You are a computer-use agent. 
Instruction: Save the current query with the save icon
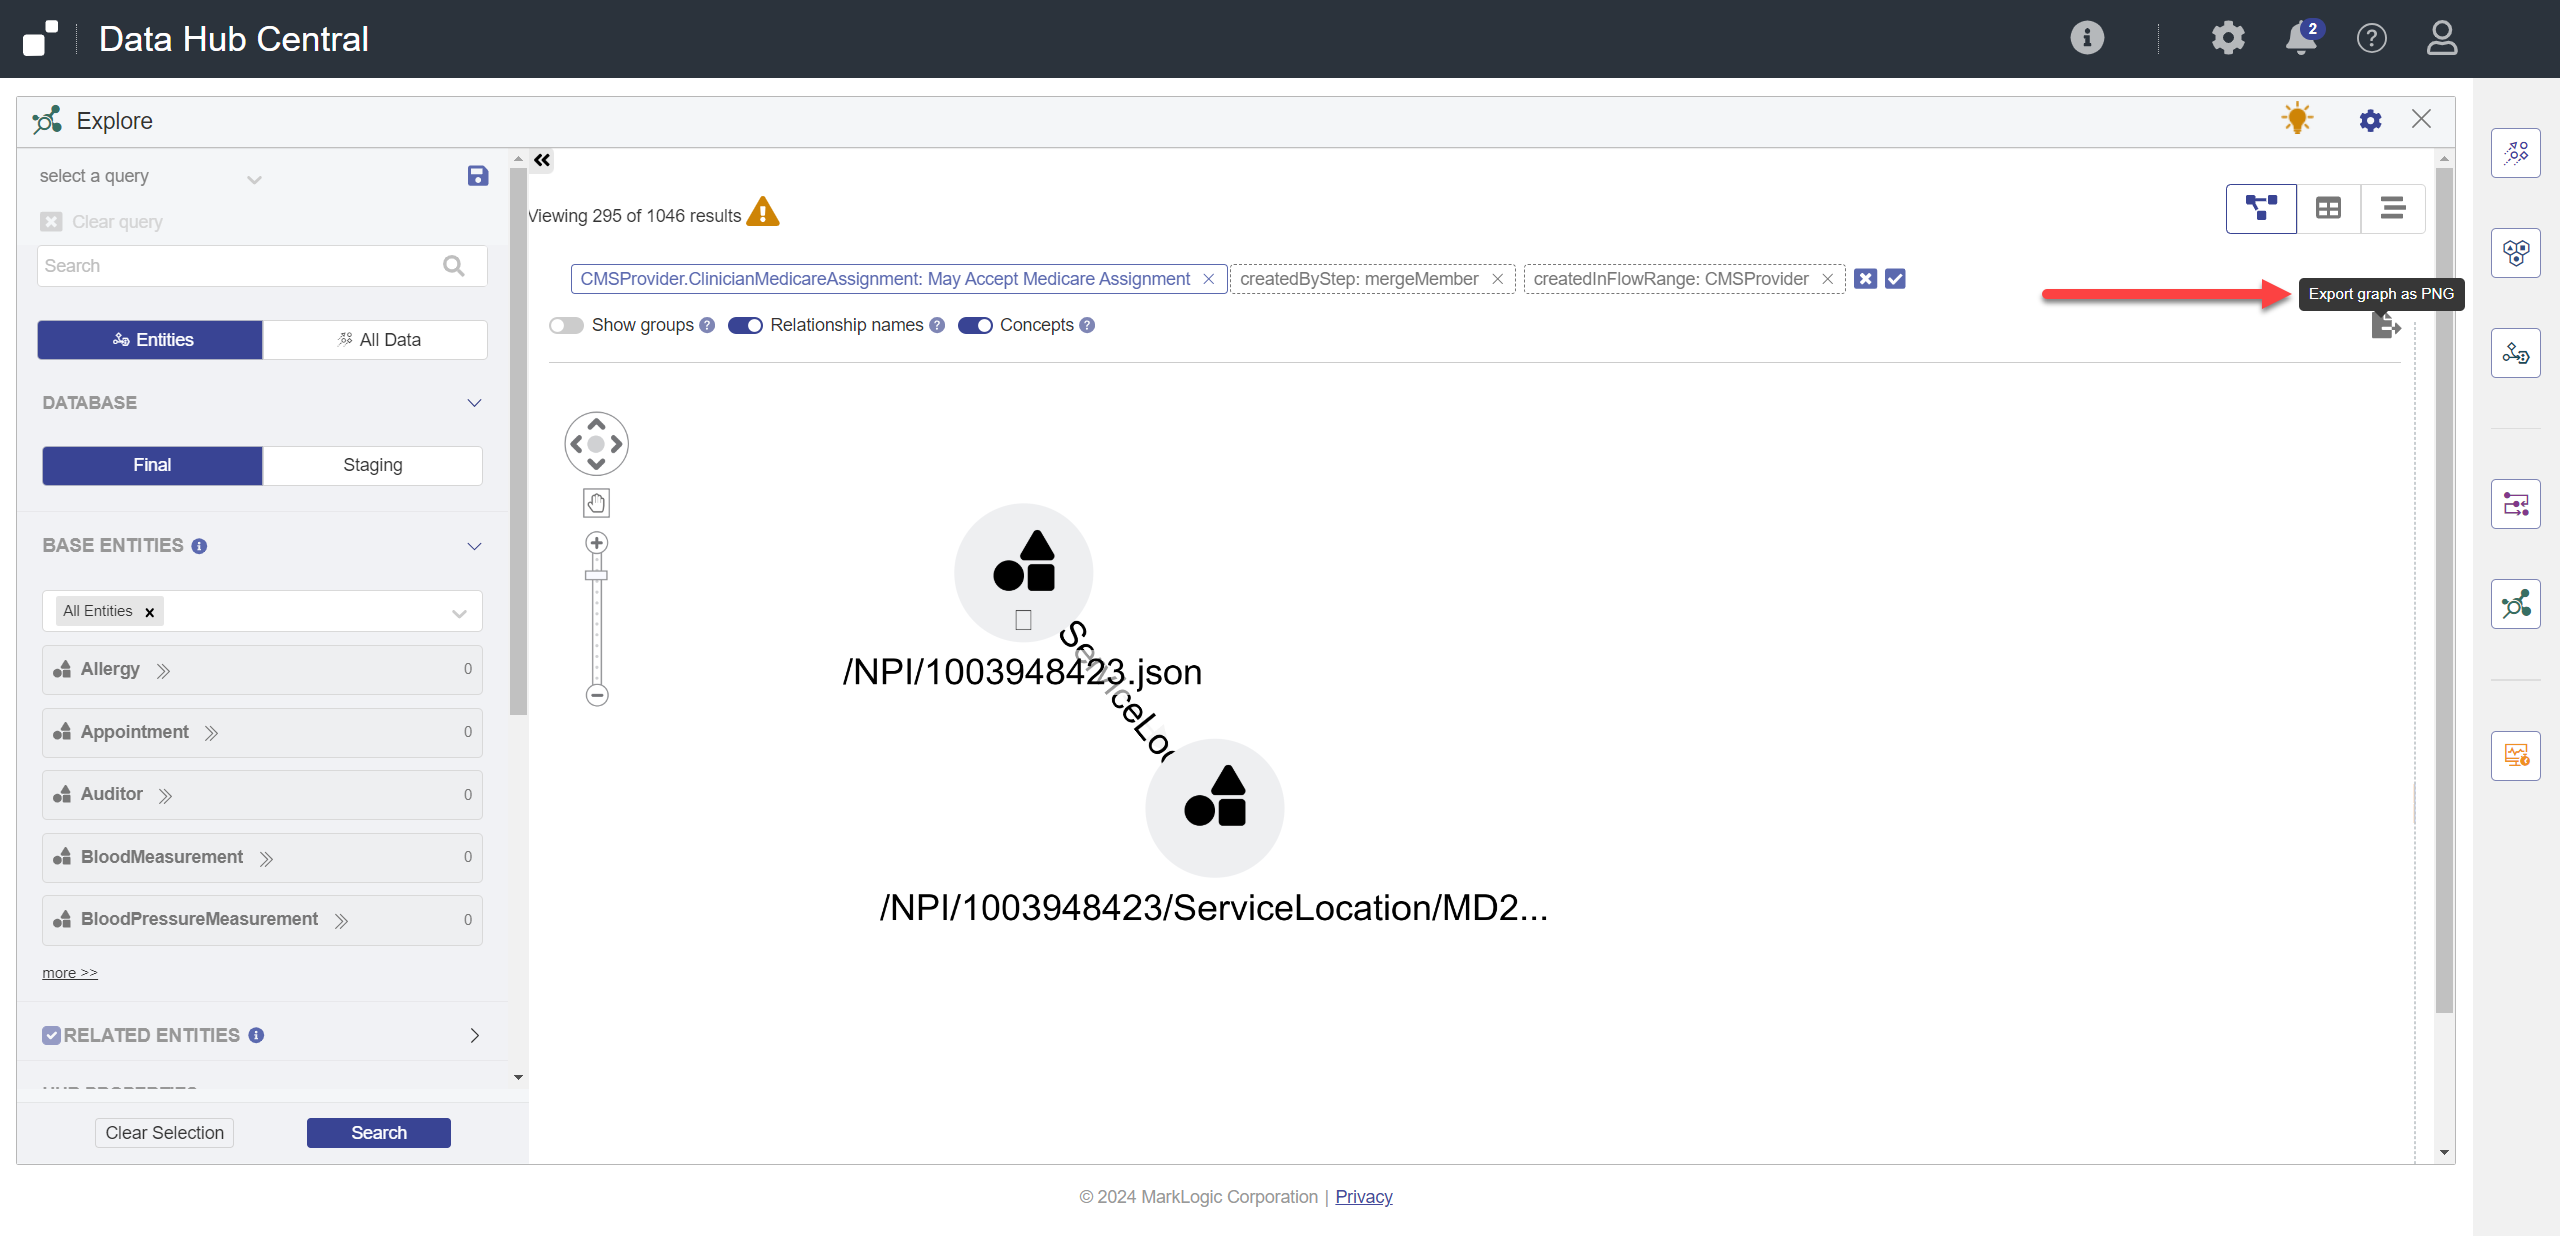(477, 175)
